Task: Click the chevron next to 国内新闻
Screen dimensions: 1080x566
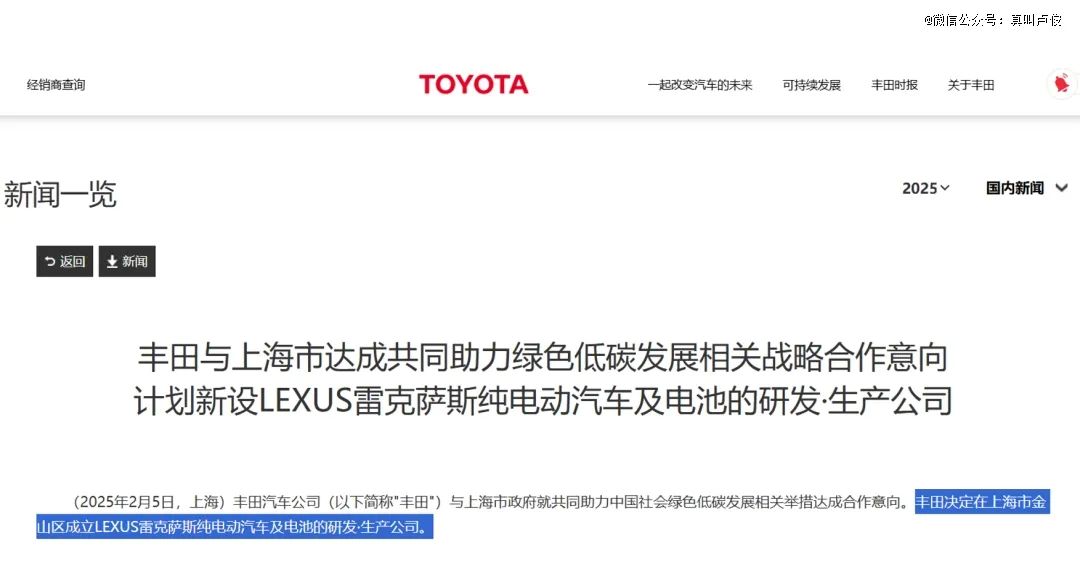Action: tap(1061, 188)
